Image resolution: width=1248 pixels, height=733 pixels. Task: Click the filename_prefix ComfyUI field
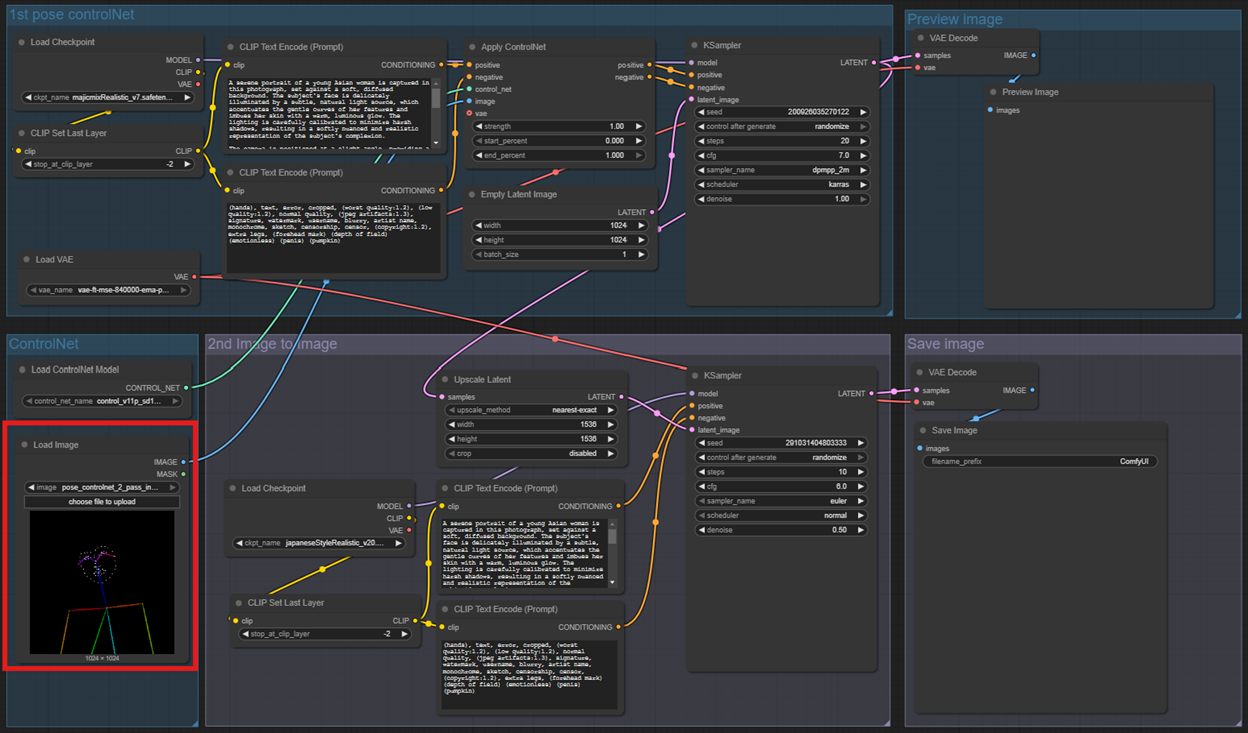(x=1039, y=462)
